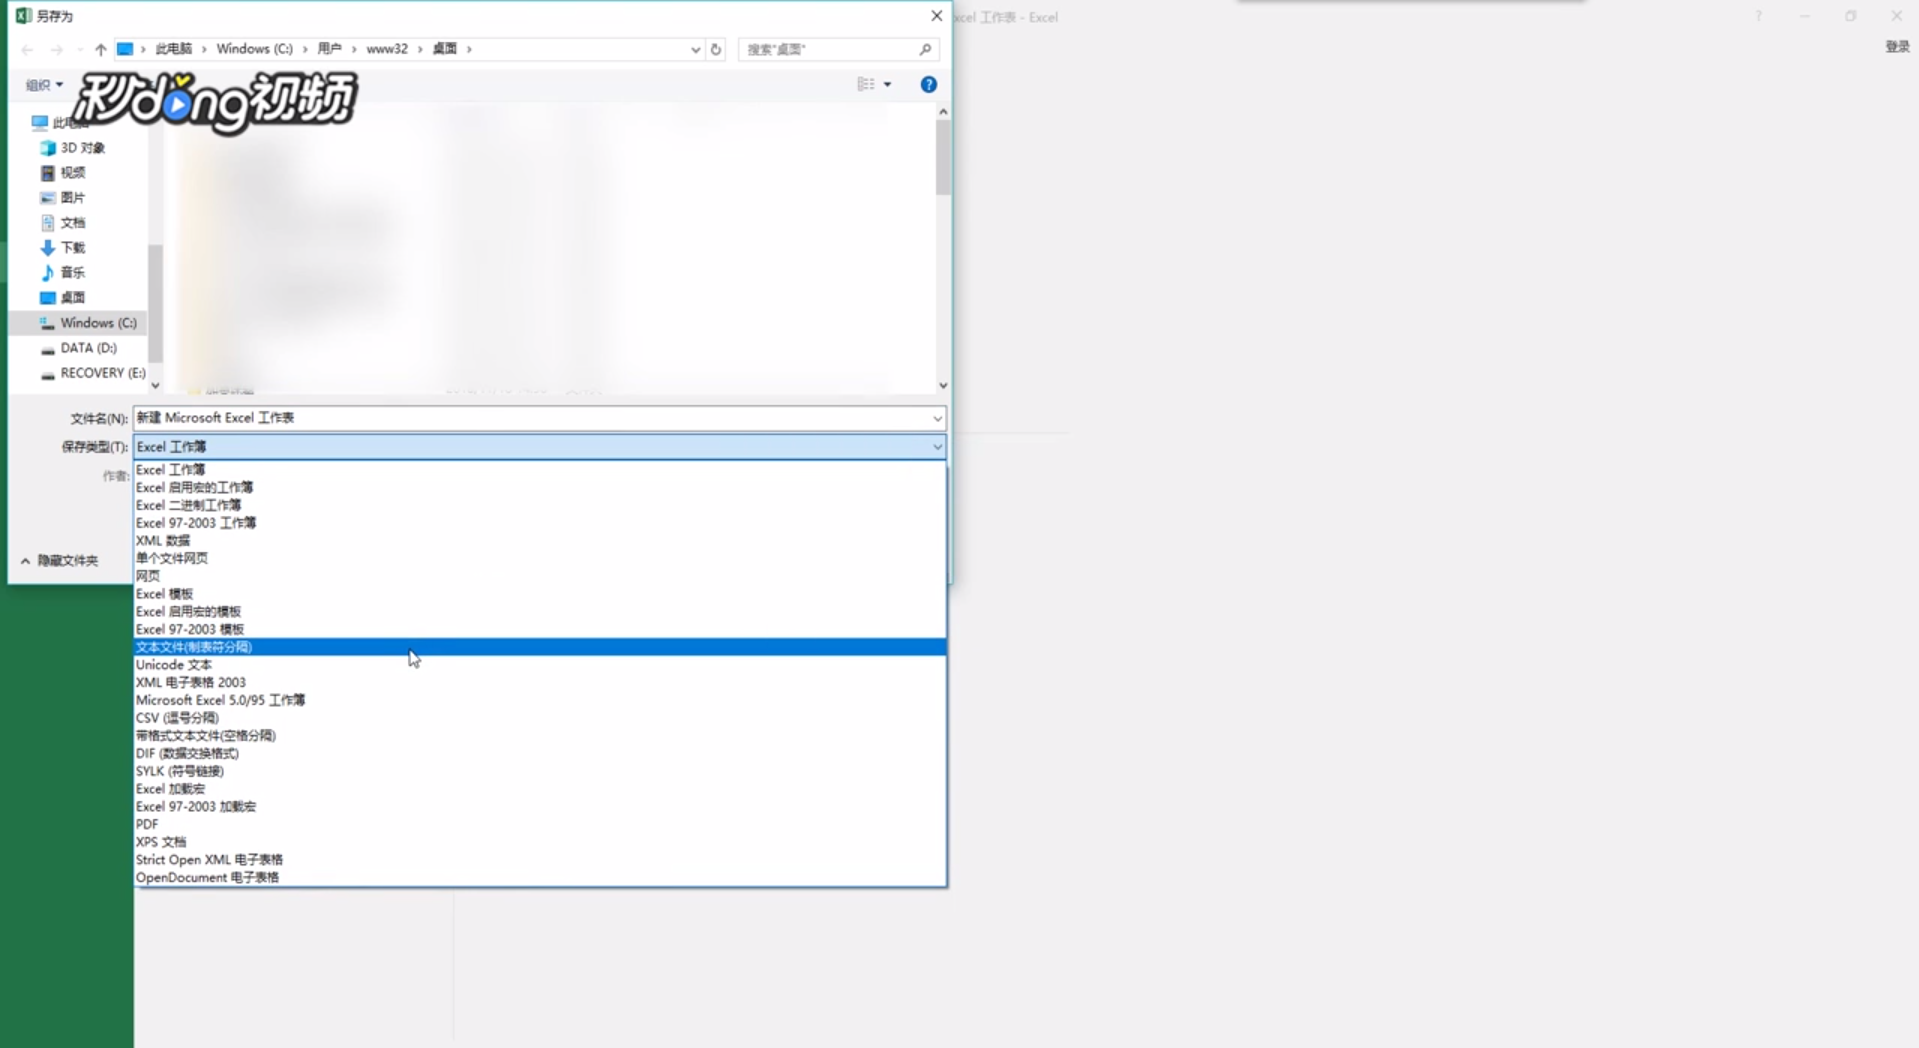This screenshot has height=1048, width=1919.
Task: Open the Help question mark icon
Action: pos(929,85)
